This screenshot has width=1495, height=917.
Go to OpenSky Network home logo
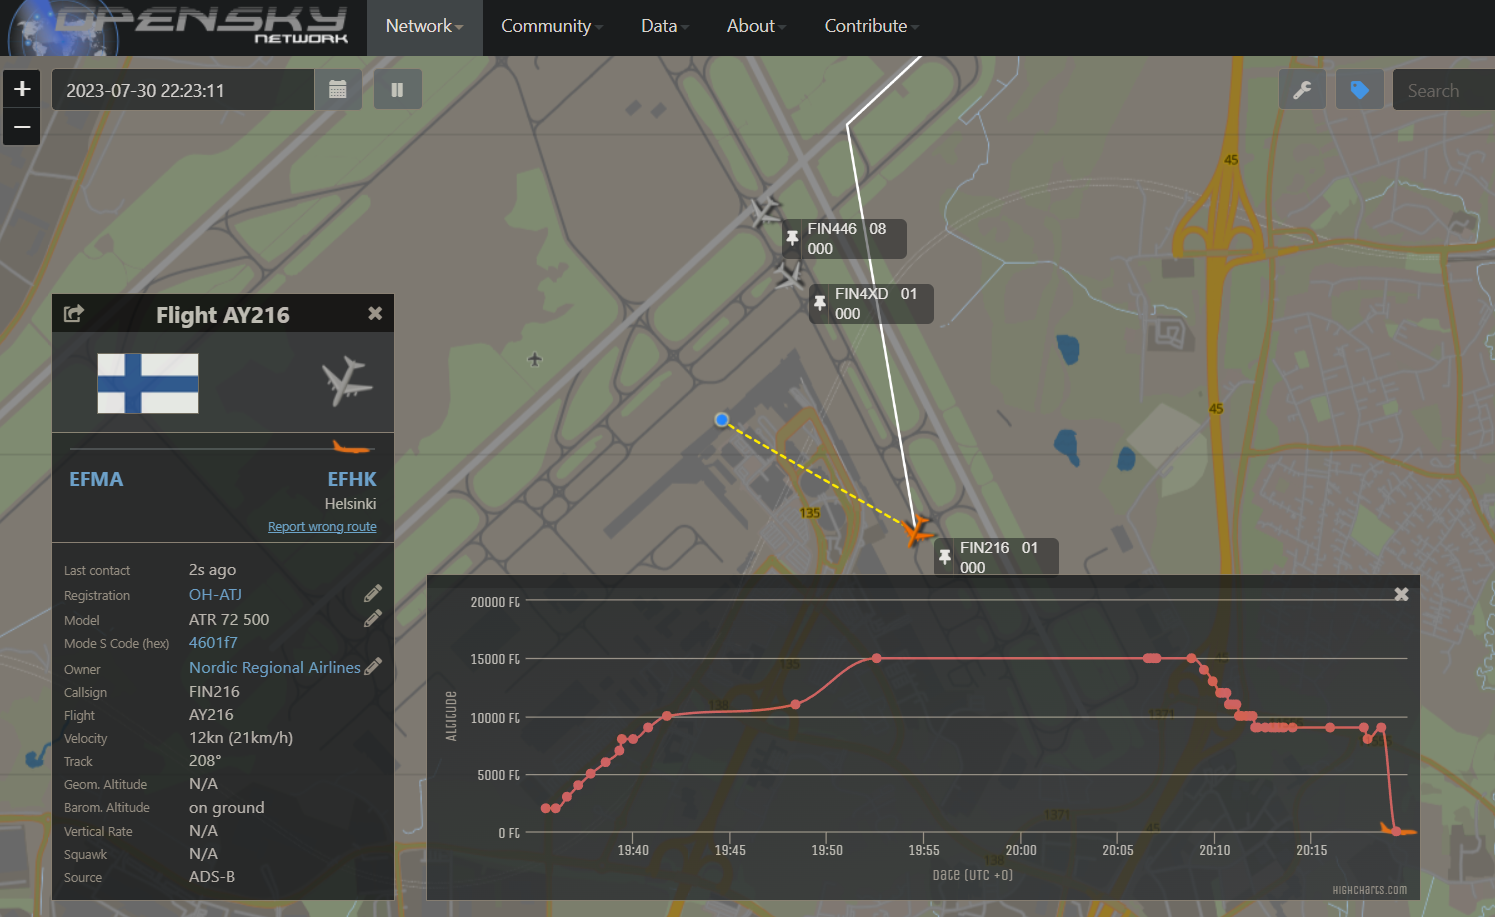point(180,27)
